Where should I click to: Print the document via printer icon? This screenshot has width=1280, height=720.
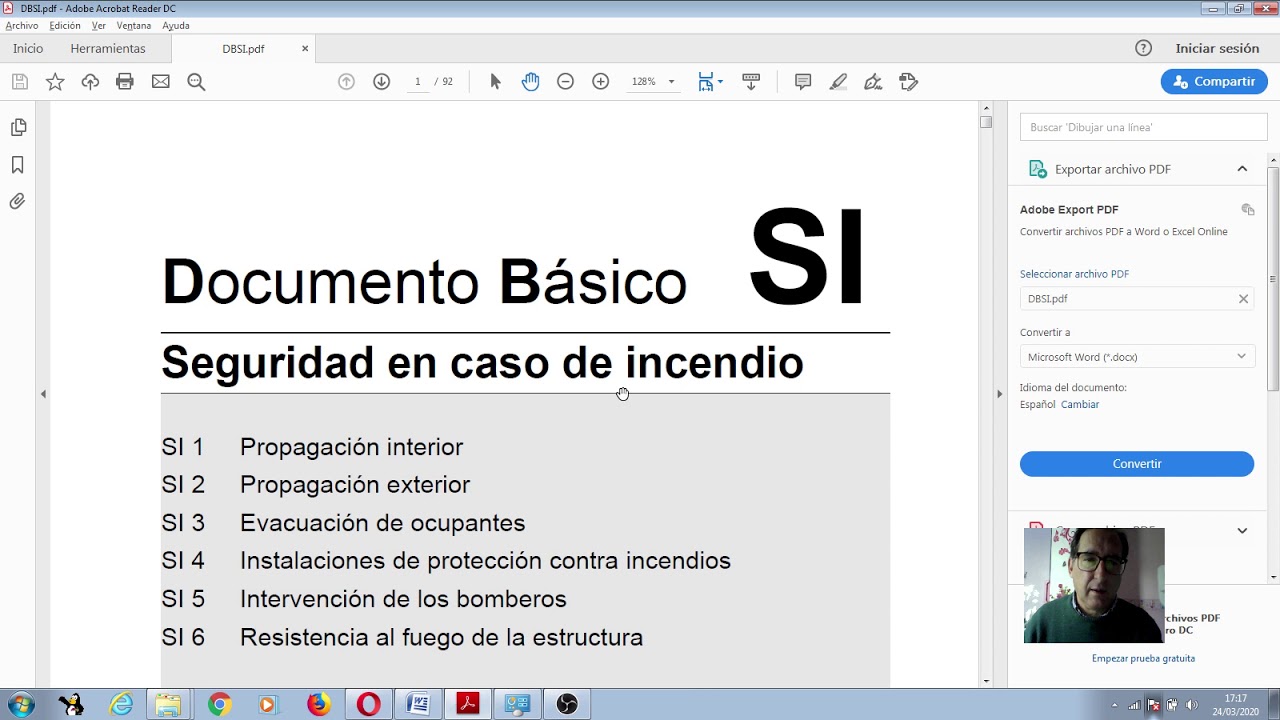click(125, 82)
